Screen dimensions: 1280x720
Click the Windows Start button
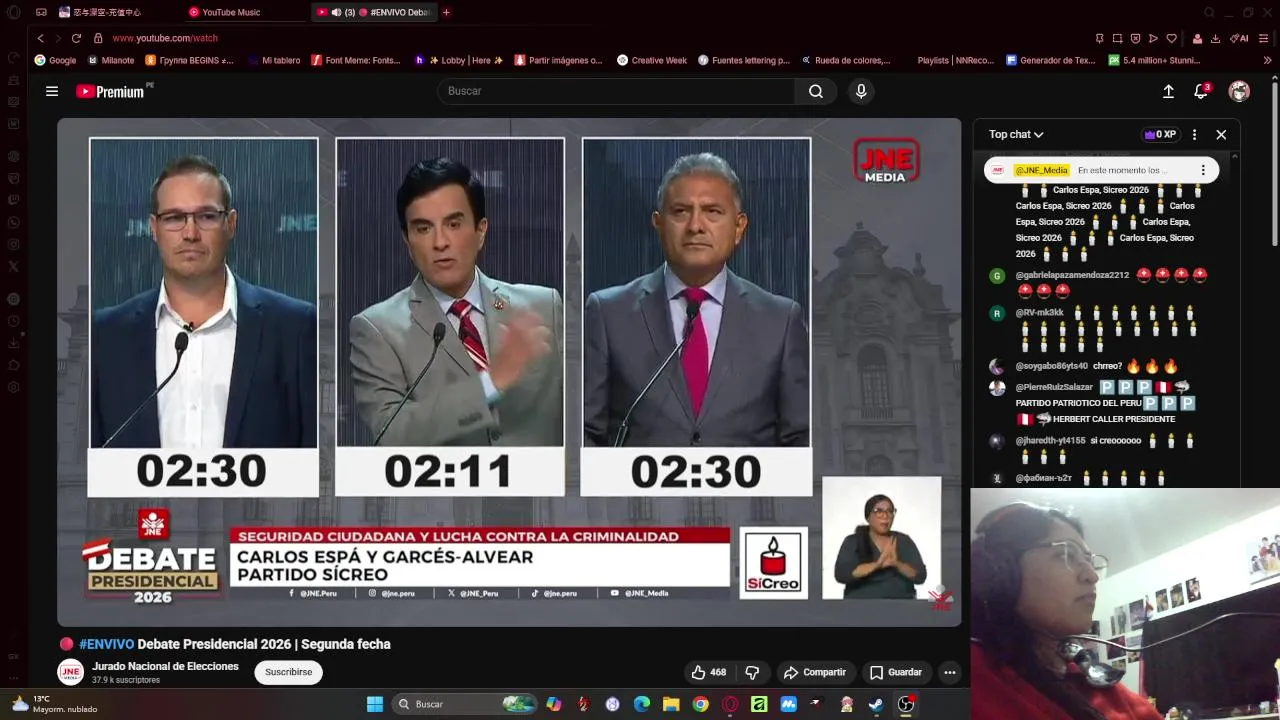point(375,704)
